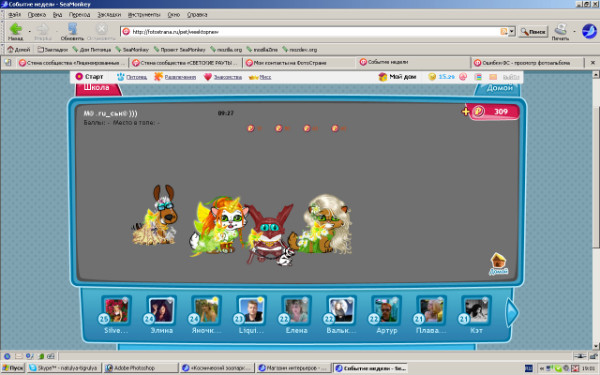
Task: Open the Skype taskbar item
Action: pos(64,368)
